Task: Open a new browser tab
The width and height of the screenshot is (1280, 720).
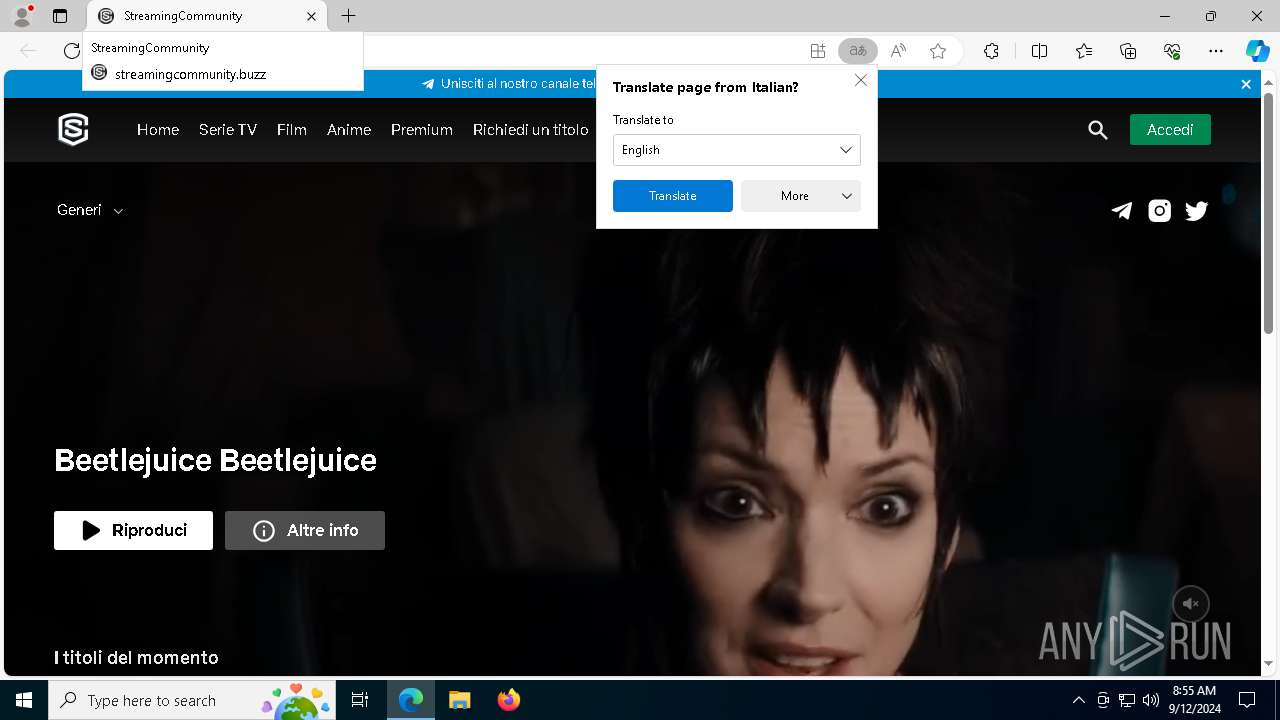Action: tap(348, 16)
